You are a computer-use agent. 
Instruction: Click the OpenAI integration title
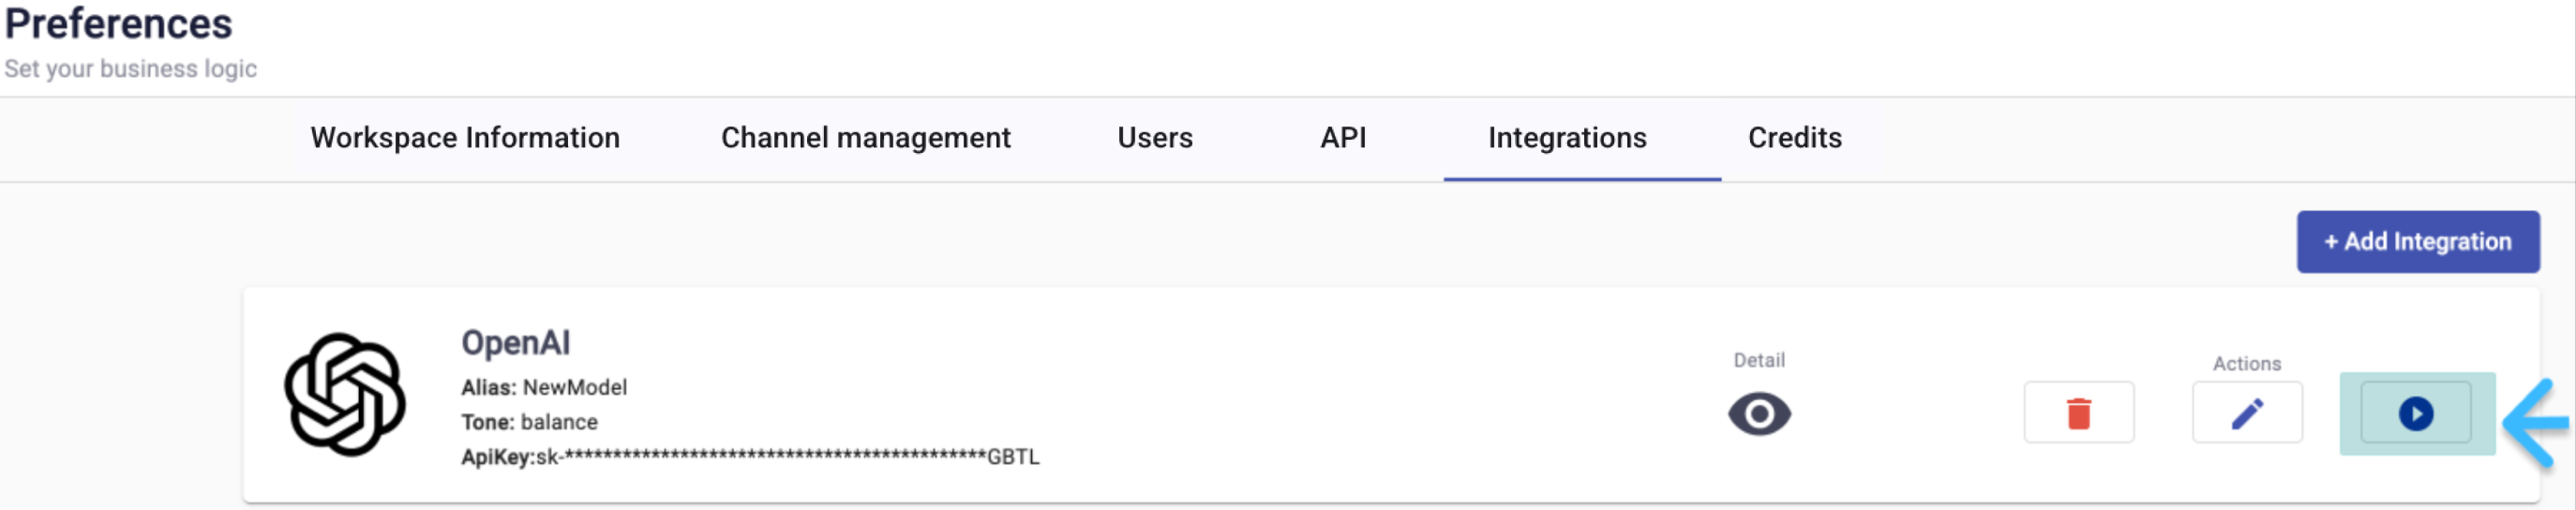(x=515, y=343)
